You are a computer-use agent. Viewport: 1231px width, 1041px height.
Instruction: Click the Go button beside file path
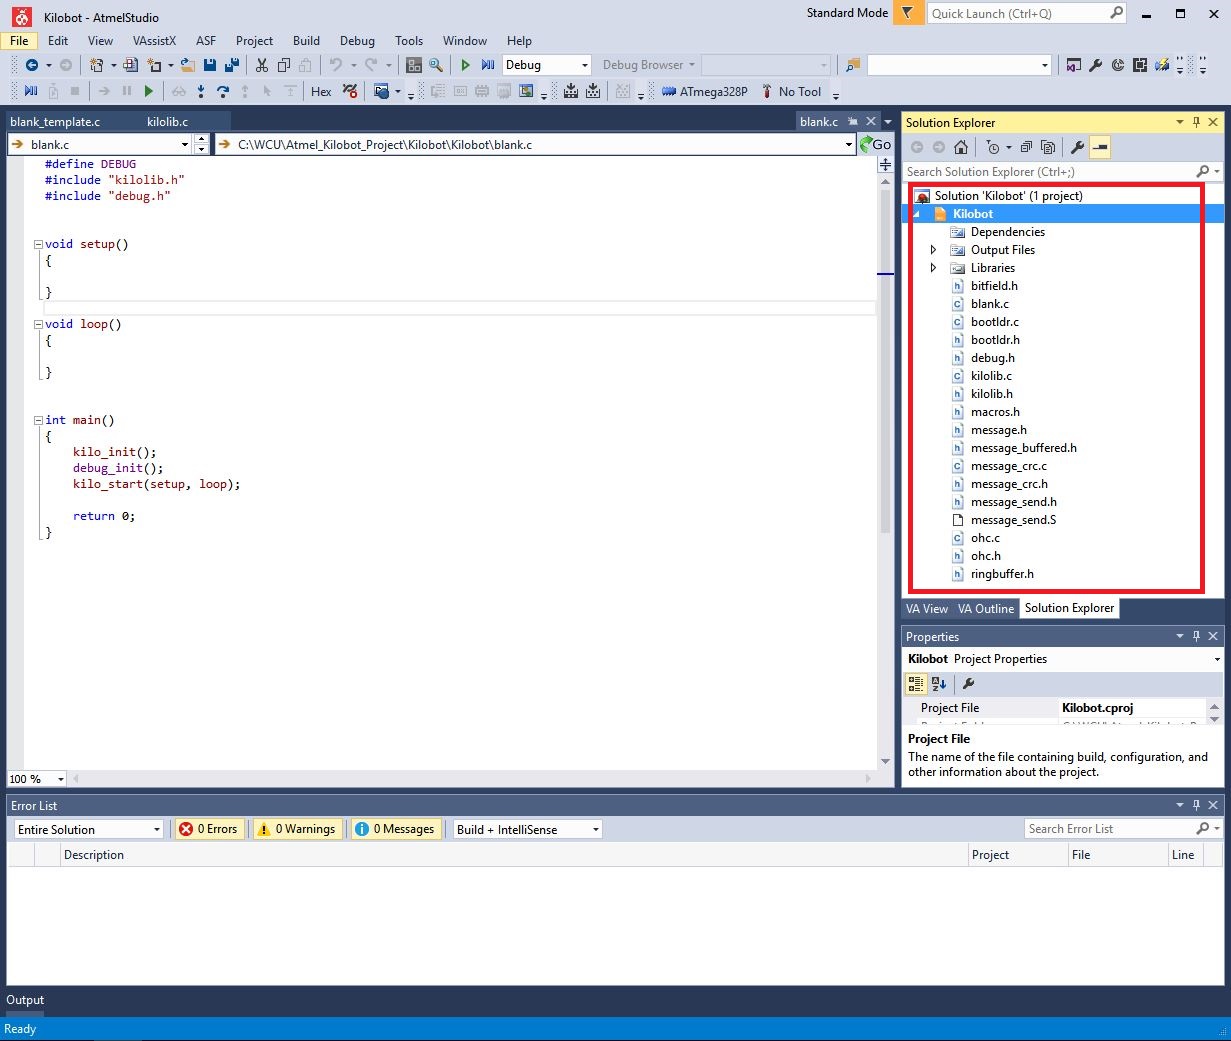coord(876,145)
